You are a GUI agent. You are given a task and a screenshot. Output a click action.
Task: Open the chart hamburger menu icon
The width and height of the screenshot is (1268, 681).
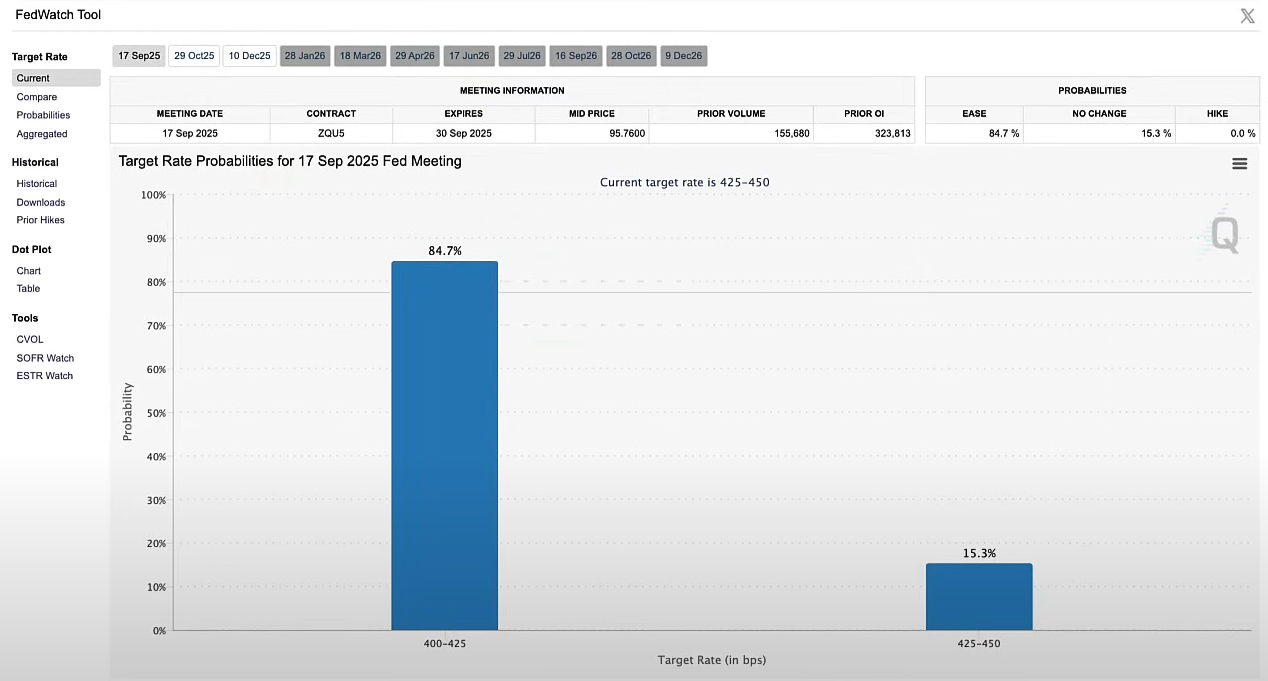click(1239, 164)
